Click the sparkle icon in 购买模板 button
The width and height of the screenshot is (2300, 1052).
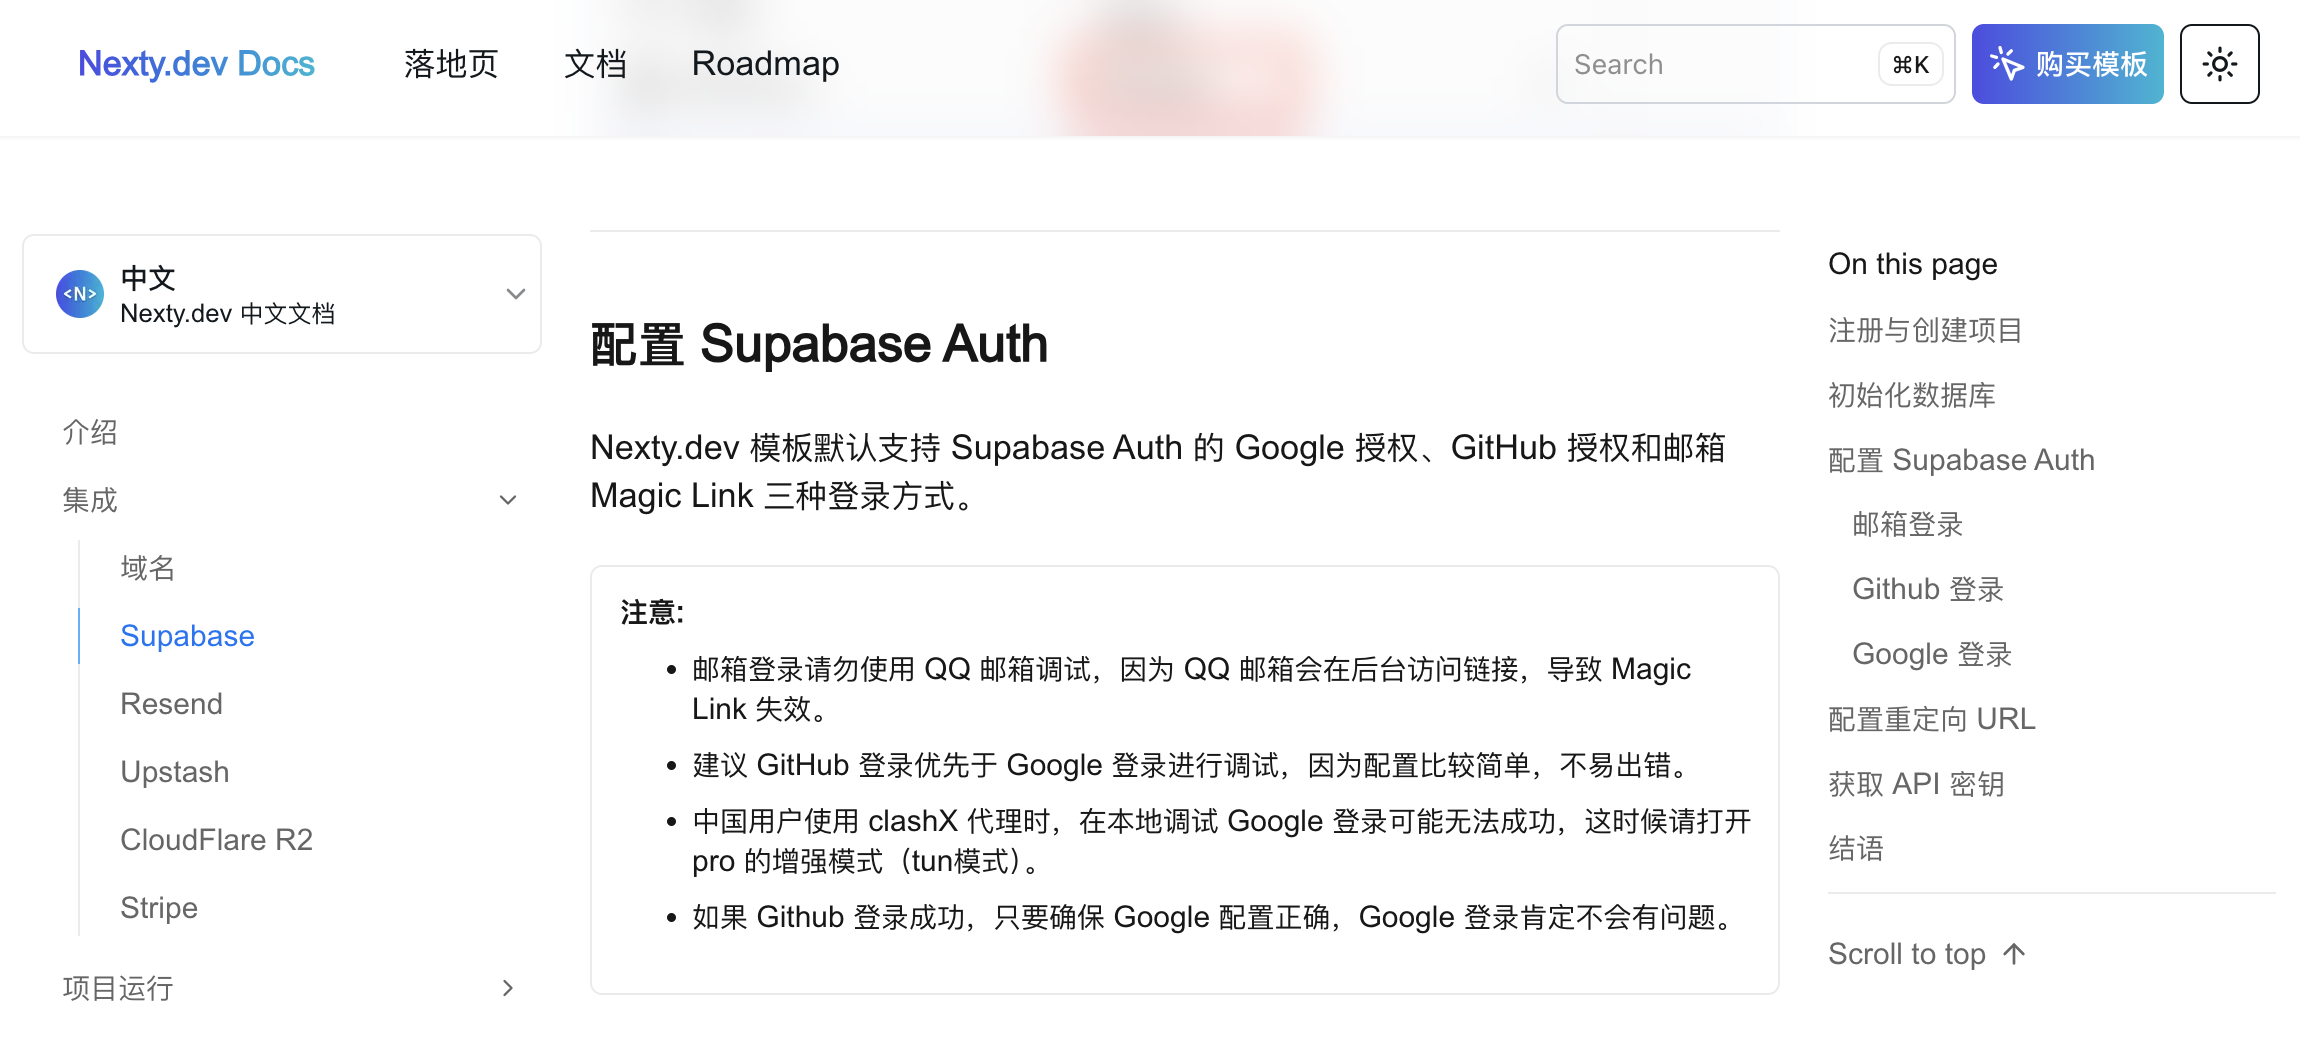(x=2006, y=64)
